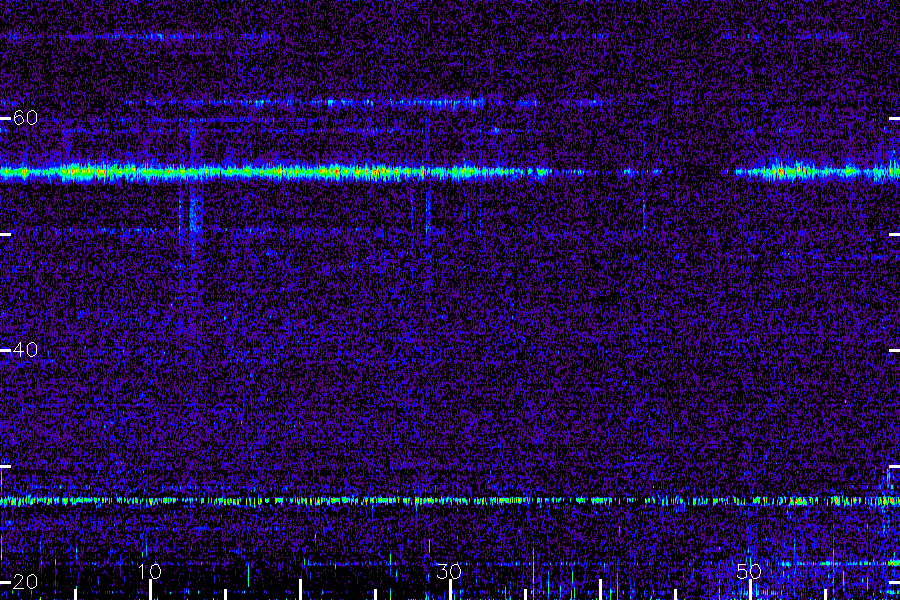900x600 pixels.
Task: Click the 10 label on the horizontal axis
Action: point(149,571)
